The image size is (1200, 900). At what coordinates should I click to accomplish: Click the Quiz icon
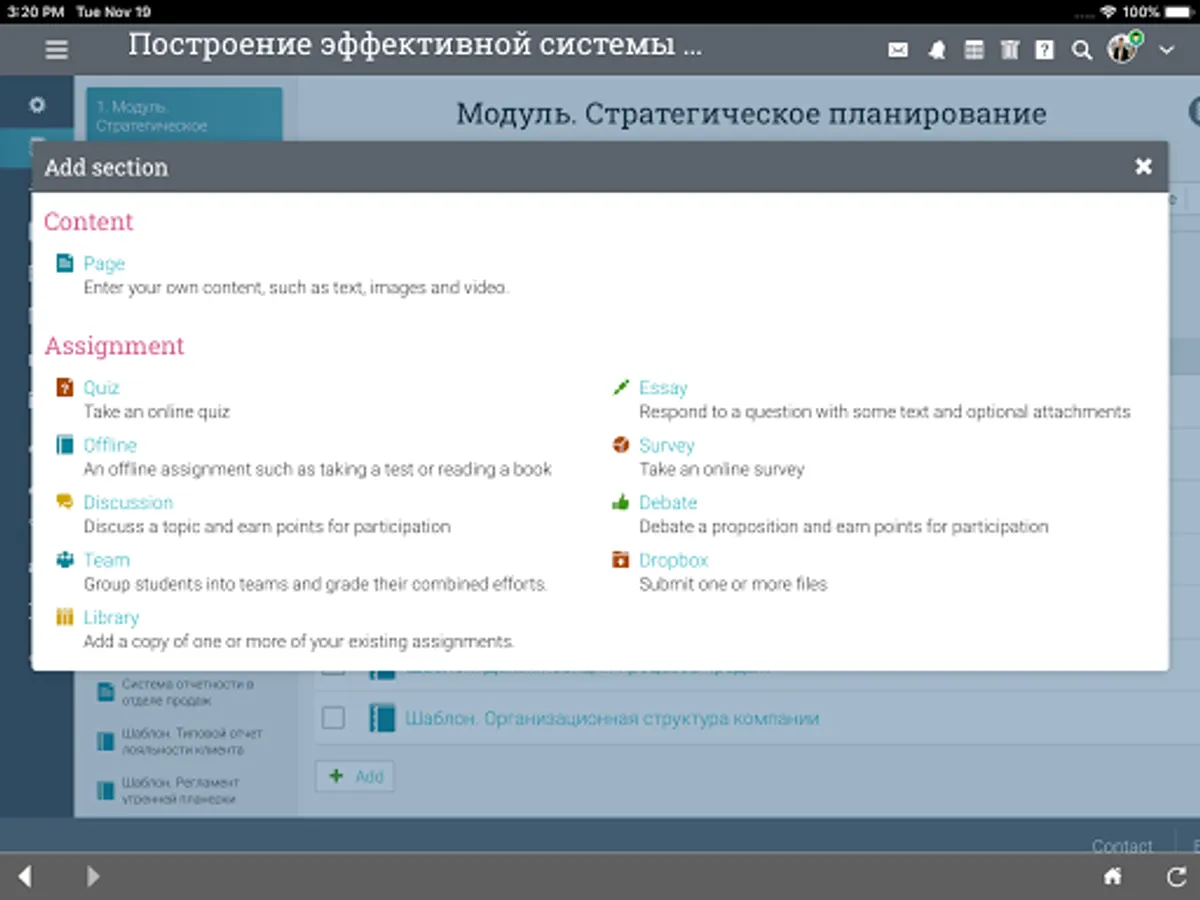click(x=65, y=388)
